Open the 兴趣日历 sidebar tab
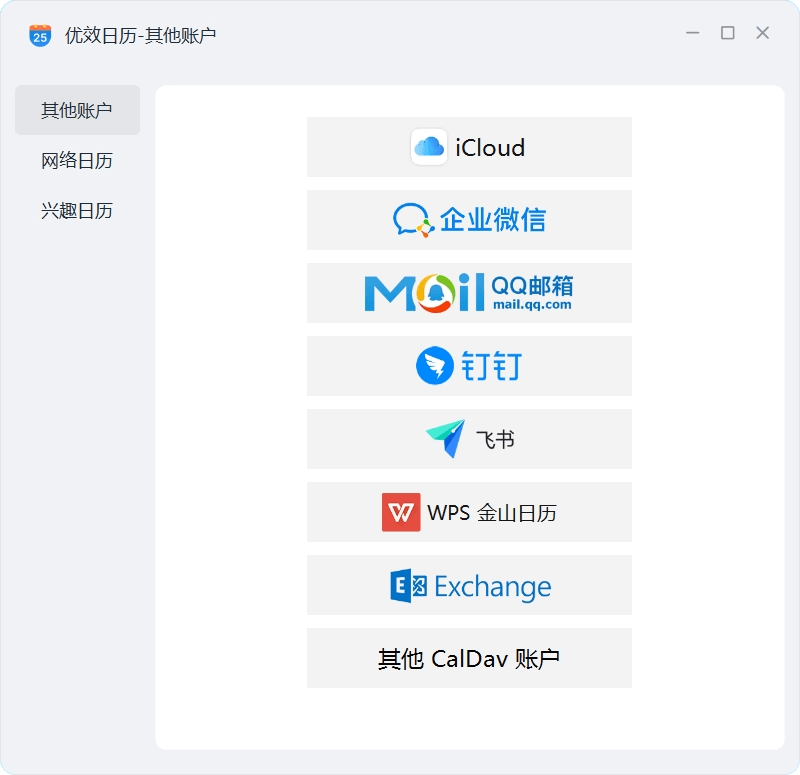800x775 pixels. 77,211
